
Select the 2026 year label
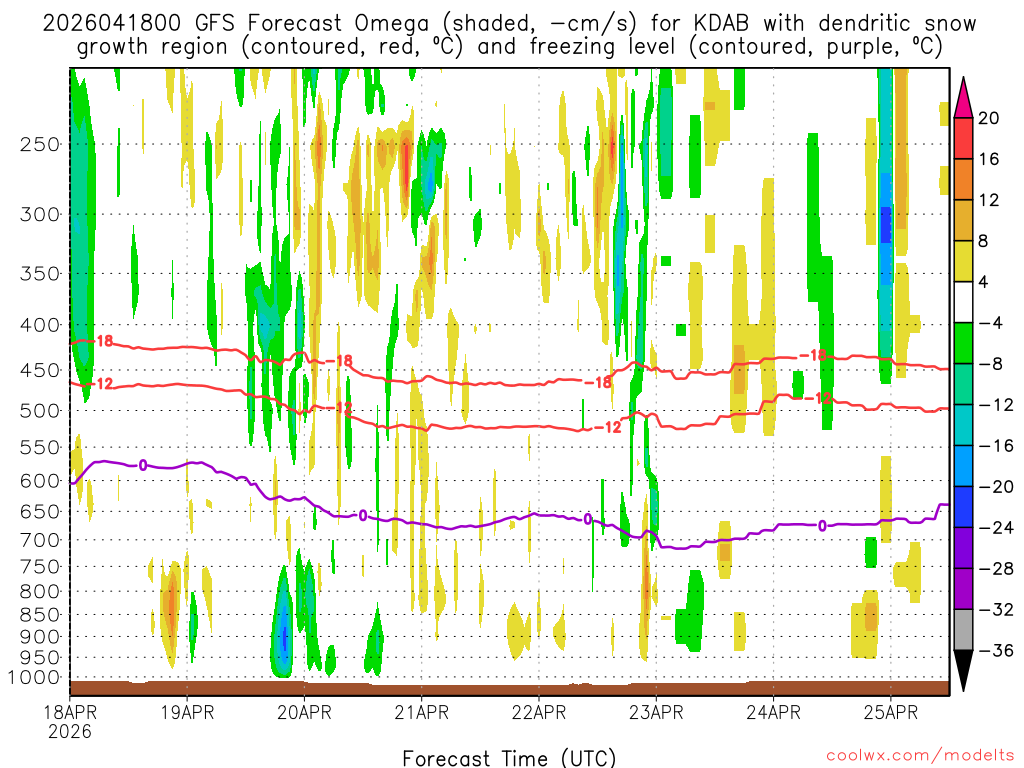click(69, 731)
